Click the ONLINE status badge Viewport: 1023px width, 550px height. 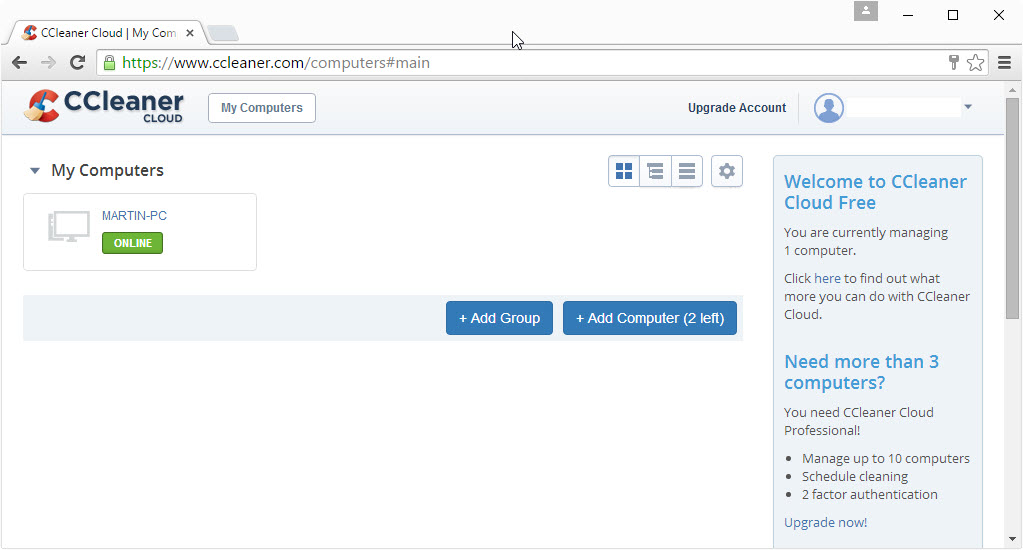[x=132, y=243]
